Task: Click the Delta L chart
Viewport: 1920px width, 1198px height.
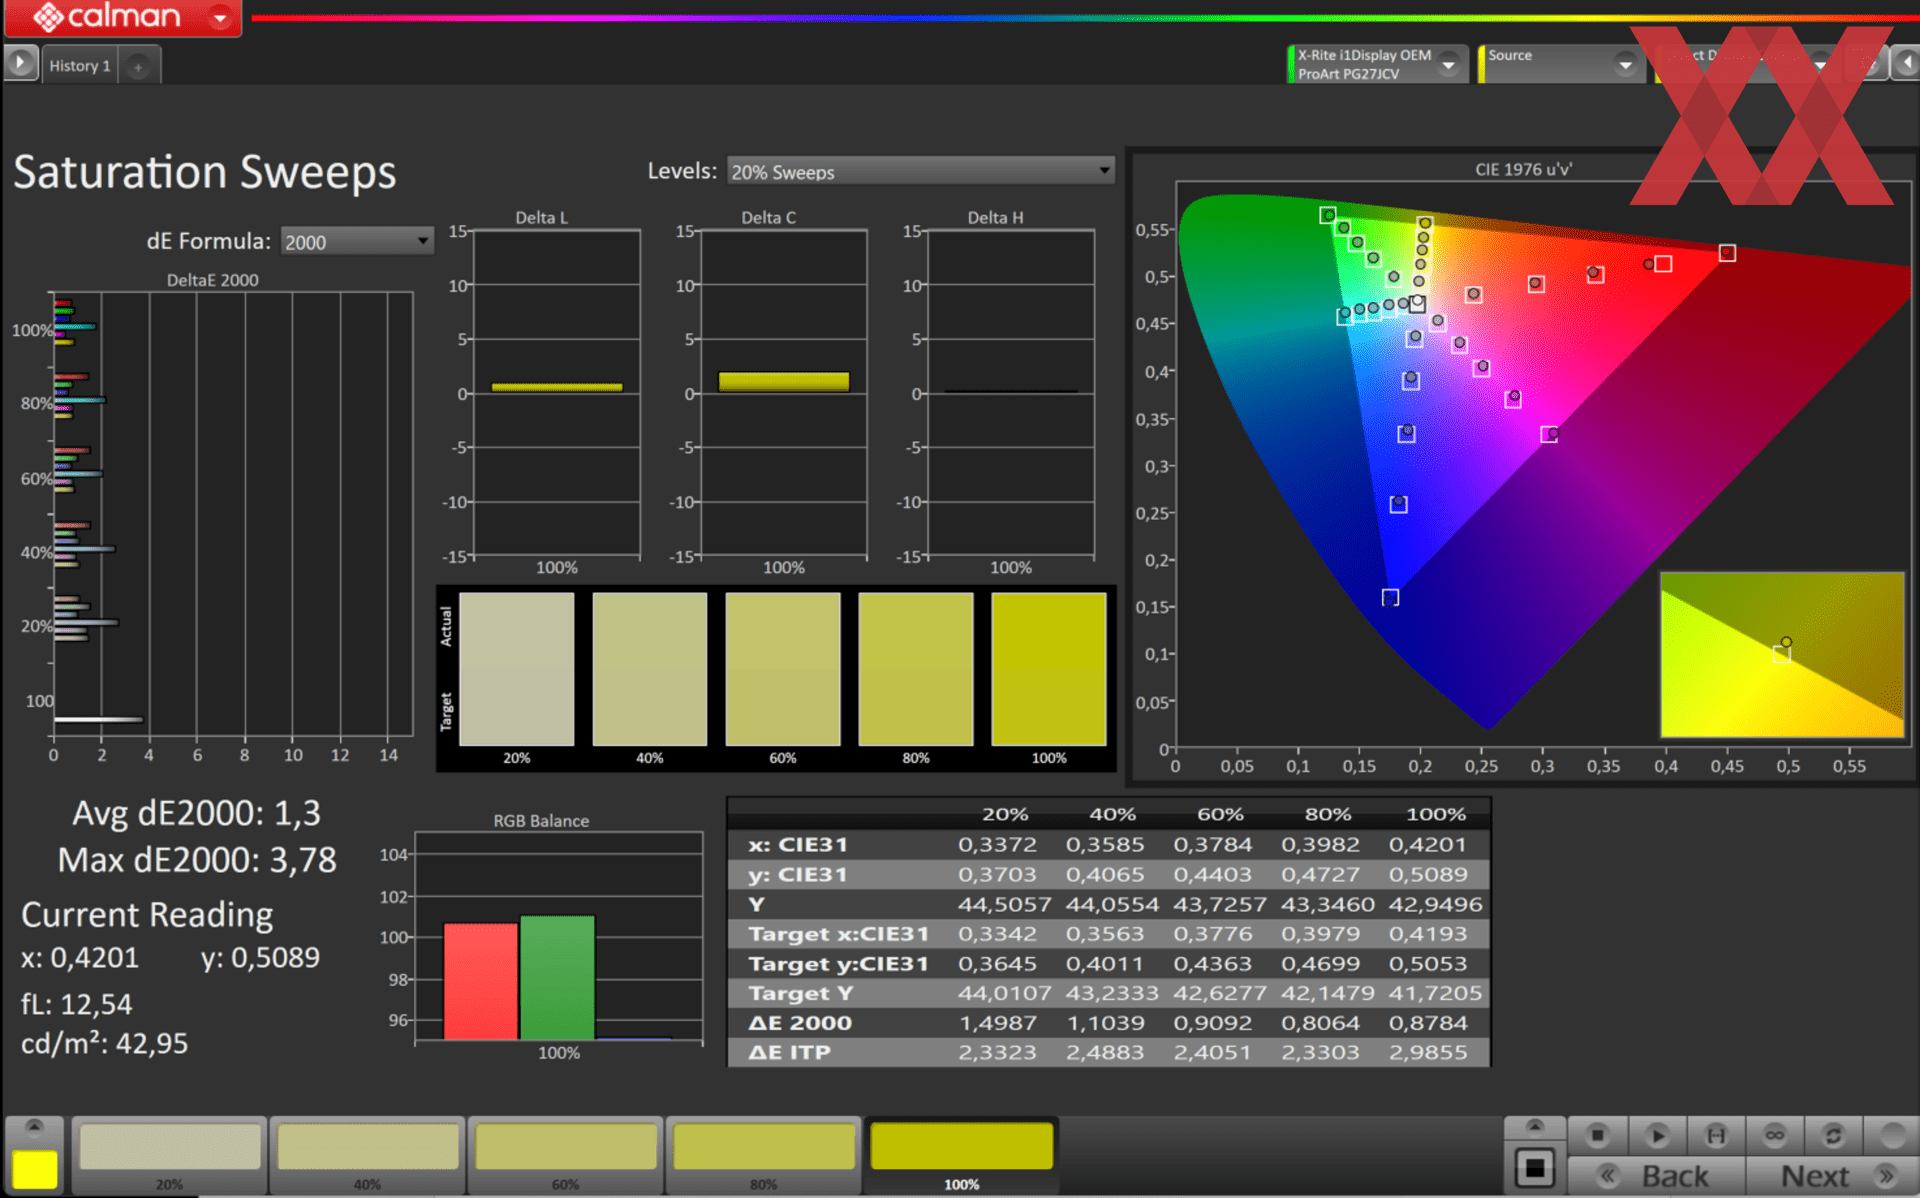Action: [556, 393]
